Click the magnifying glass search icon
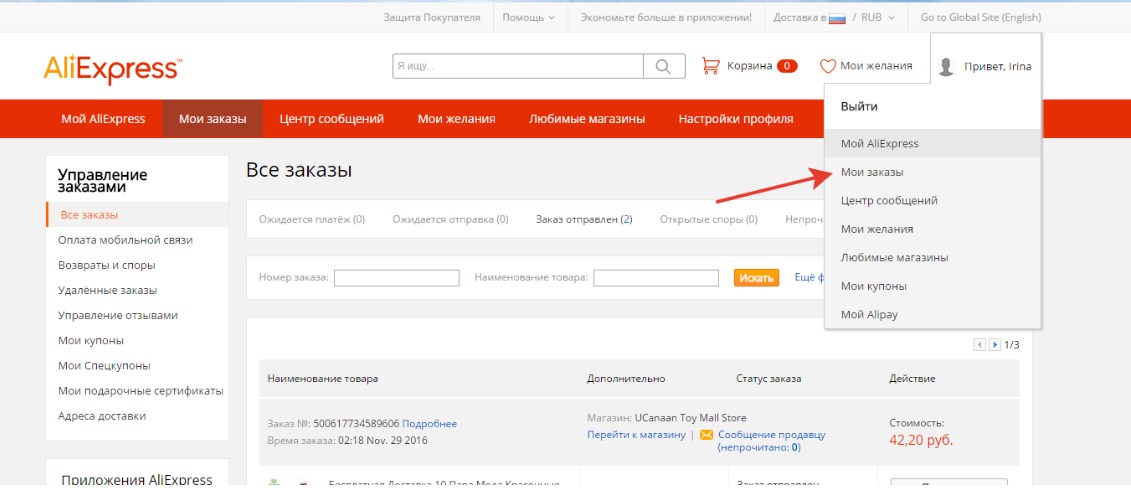Viewport: 1131px width, 488px height. (663, 66)
